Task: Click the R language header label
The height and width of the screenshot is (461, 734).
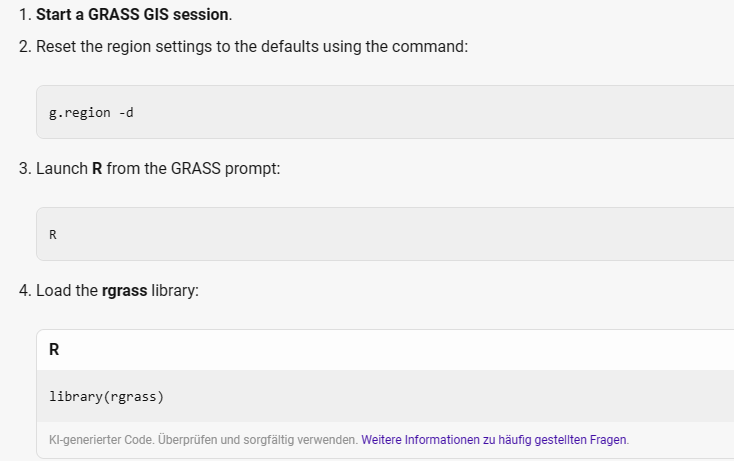Action: coord(54,350)
